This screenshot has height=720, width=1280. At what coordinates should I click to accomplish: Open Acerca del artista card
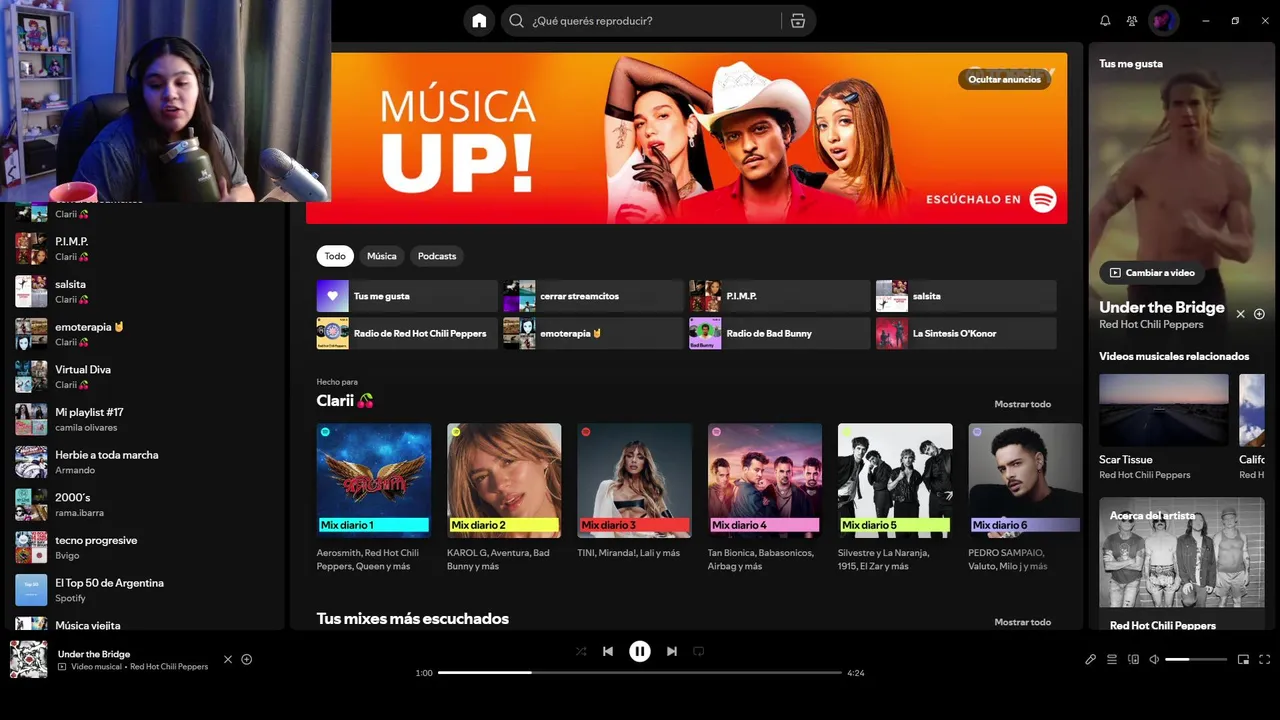tap(1182, 563)
